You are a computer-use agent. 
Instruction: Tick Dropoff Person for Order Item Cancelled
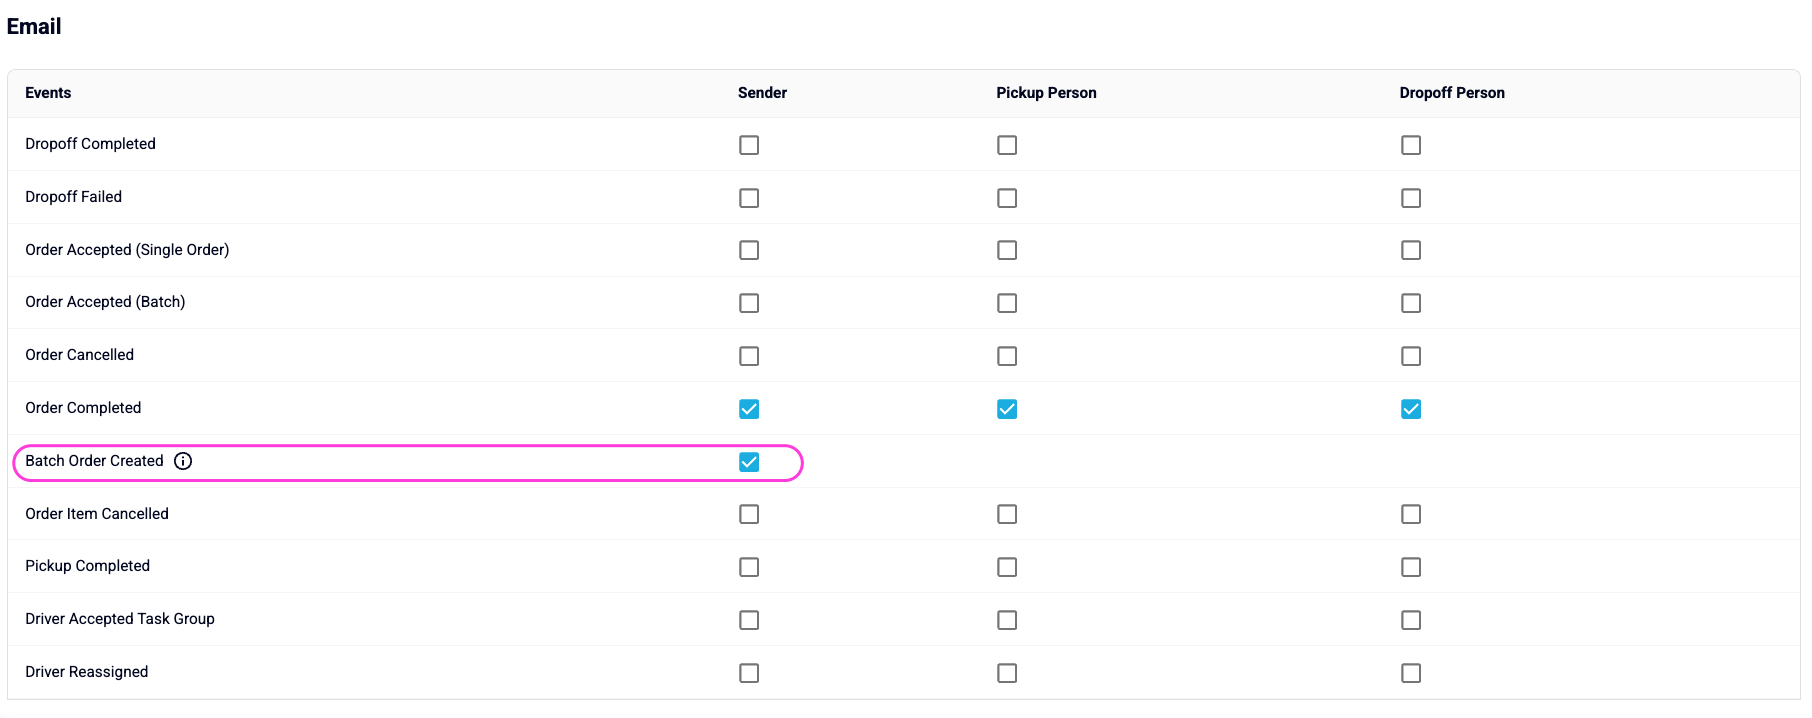click(1411, 514)
